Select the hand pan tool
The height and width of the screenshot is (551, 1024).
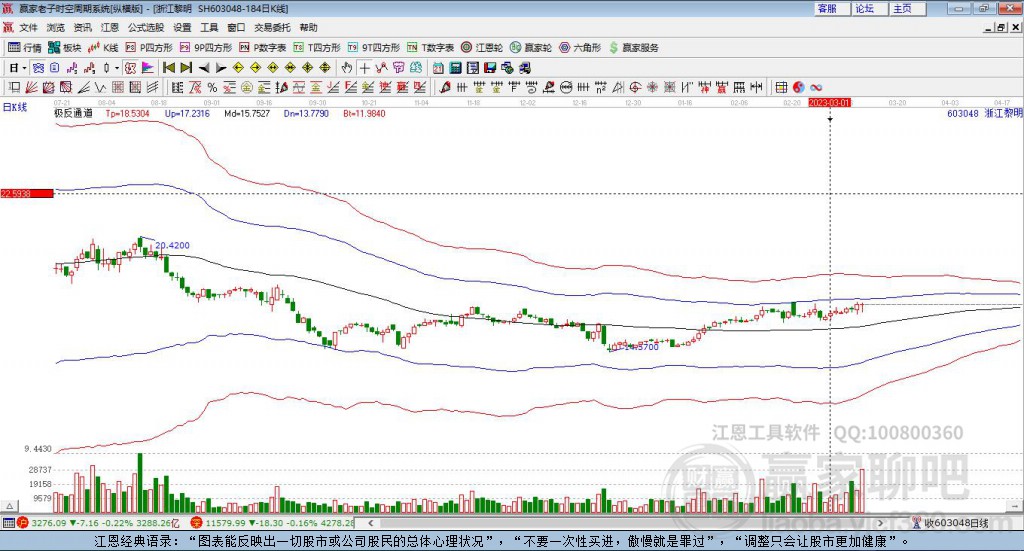(347, 68)
